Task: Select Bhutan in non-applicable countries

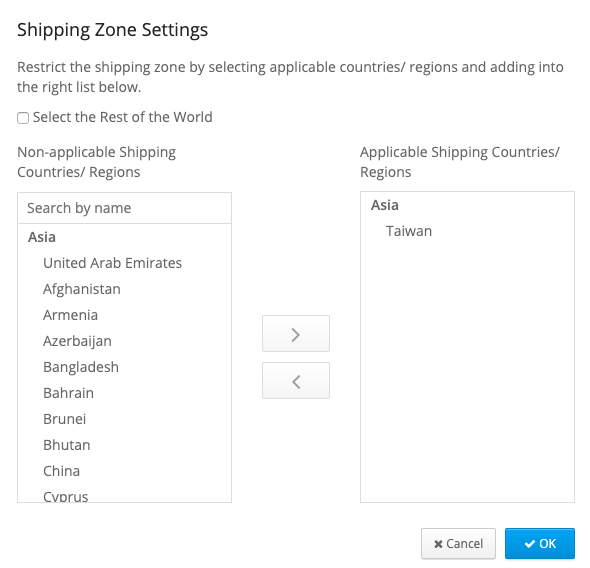Action: tap(67, 445)
